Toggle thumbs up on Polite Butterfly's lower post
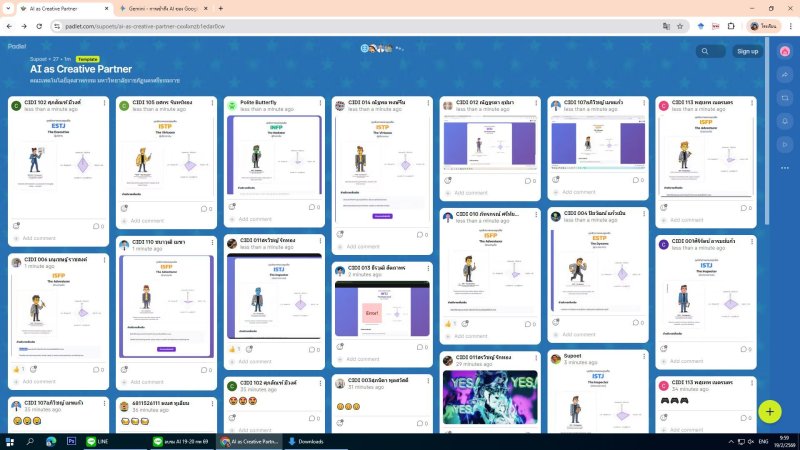This screenshot has height=450, width=800. coord(232,349)
